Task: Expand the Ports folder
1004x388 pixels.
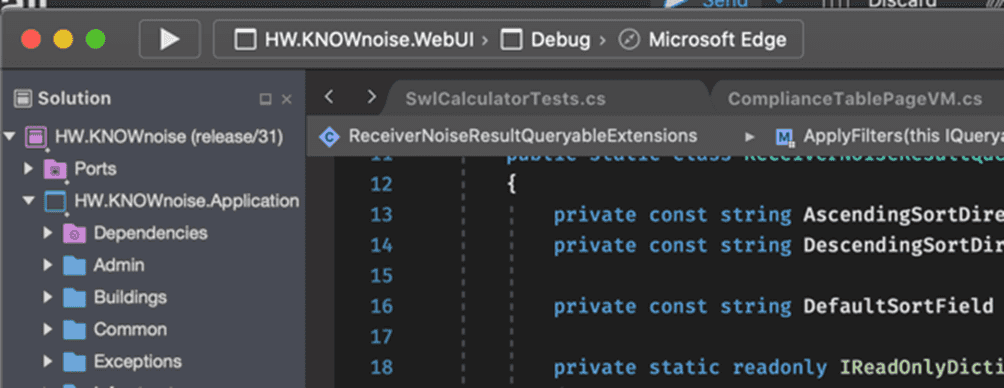Action: [28, 168]
